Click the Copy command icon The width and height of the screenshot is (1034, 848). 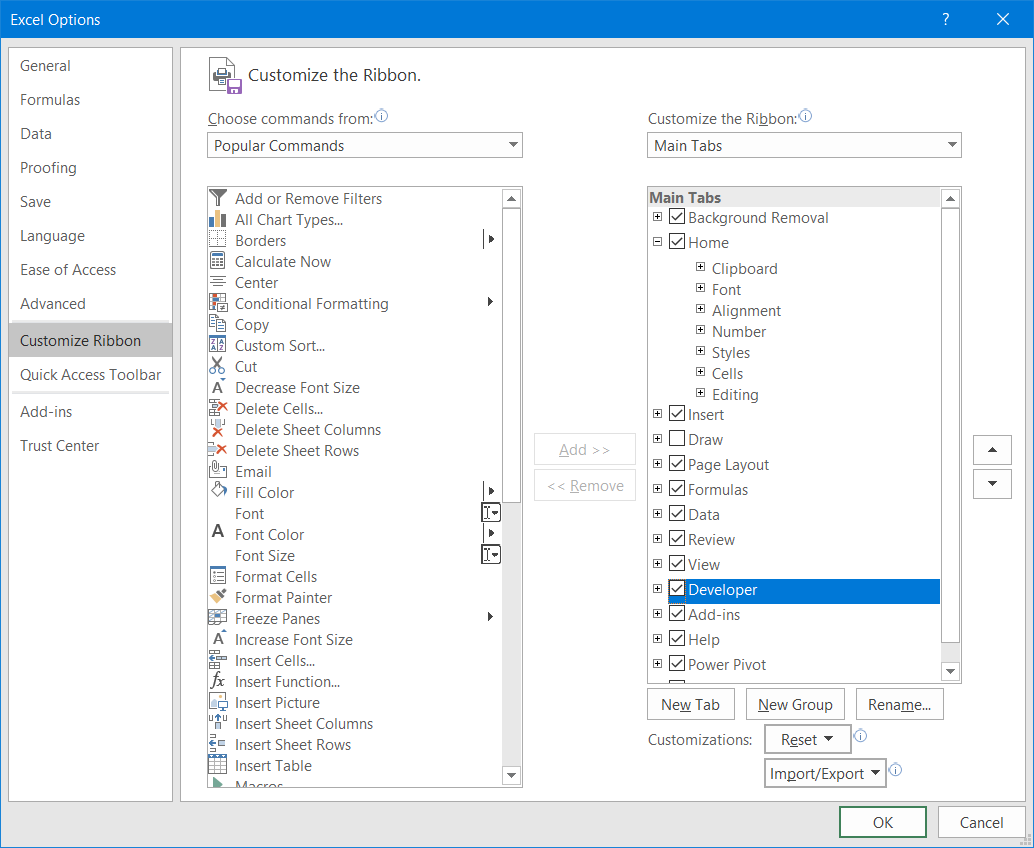click(218, 324)
